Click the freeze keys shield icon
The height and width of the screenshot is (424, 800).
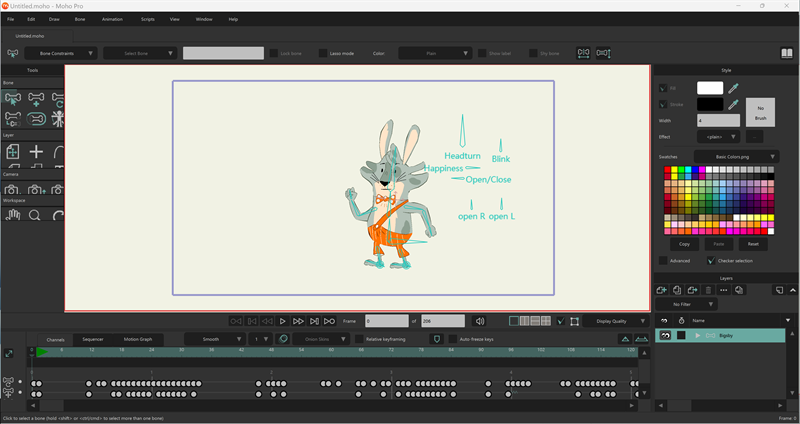[436, 339]
